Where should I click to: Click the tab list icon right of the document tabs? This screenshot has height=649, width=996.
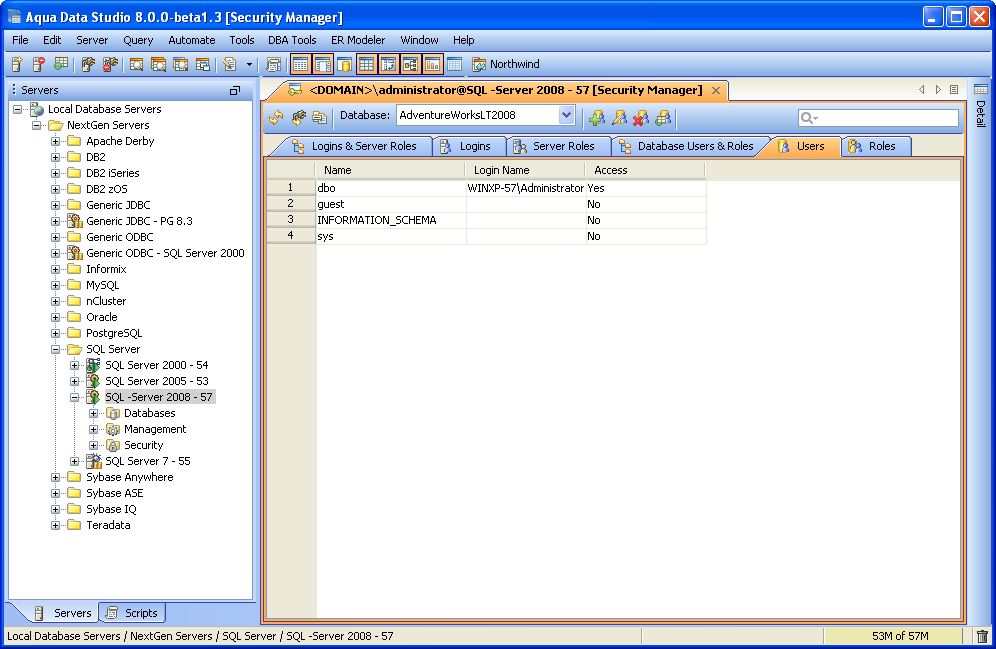954,90
